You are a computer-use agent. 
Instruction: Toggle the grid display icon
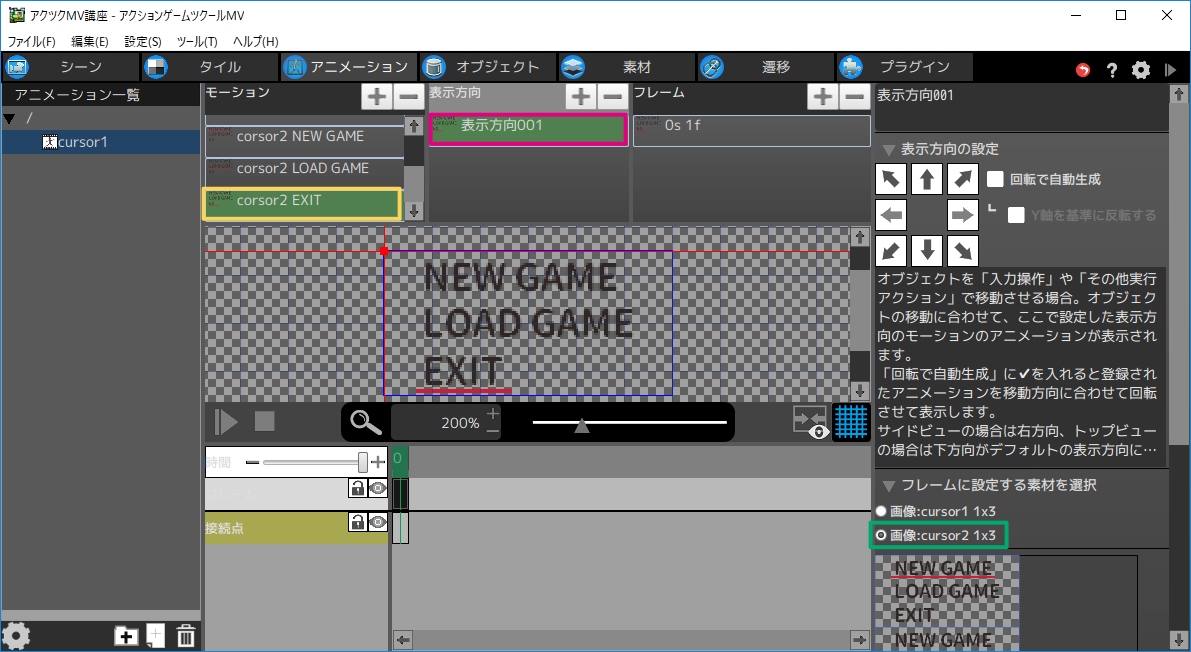(850, 422)
